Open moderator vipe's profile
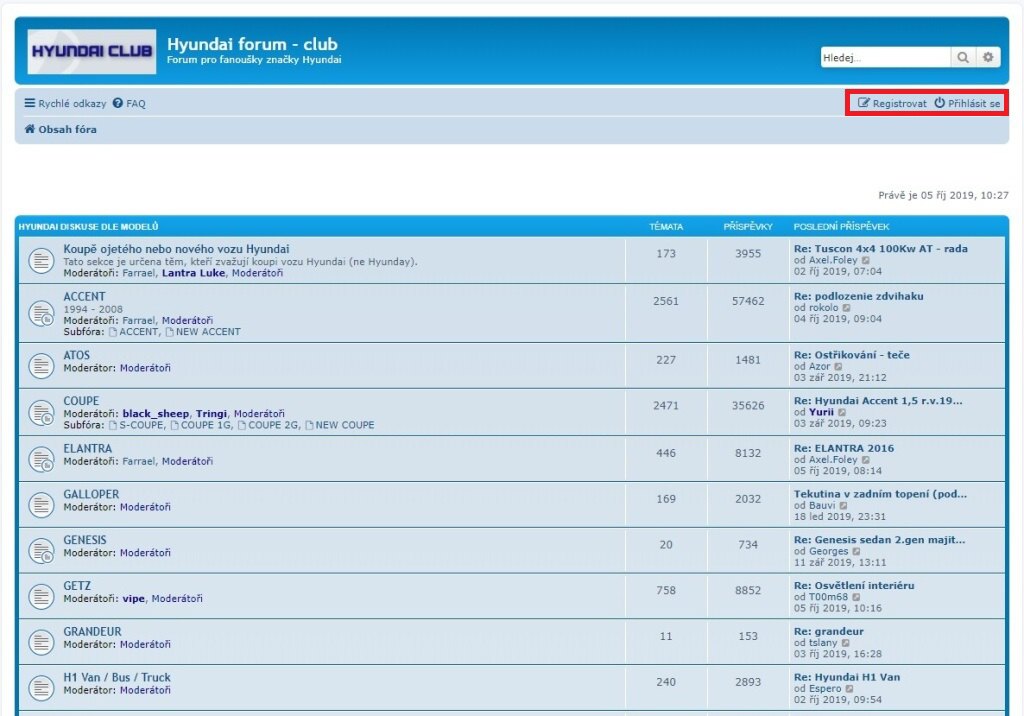1024x716 pixels. (134, 598)
